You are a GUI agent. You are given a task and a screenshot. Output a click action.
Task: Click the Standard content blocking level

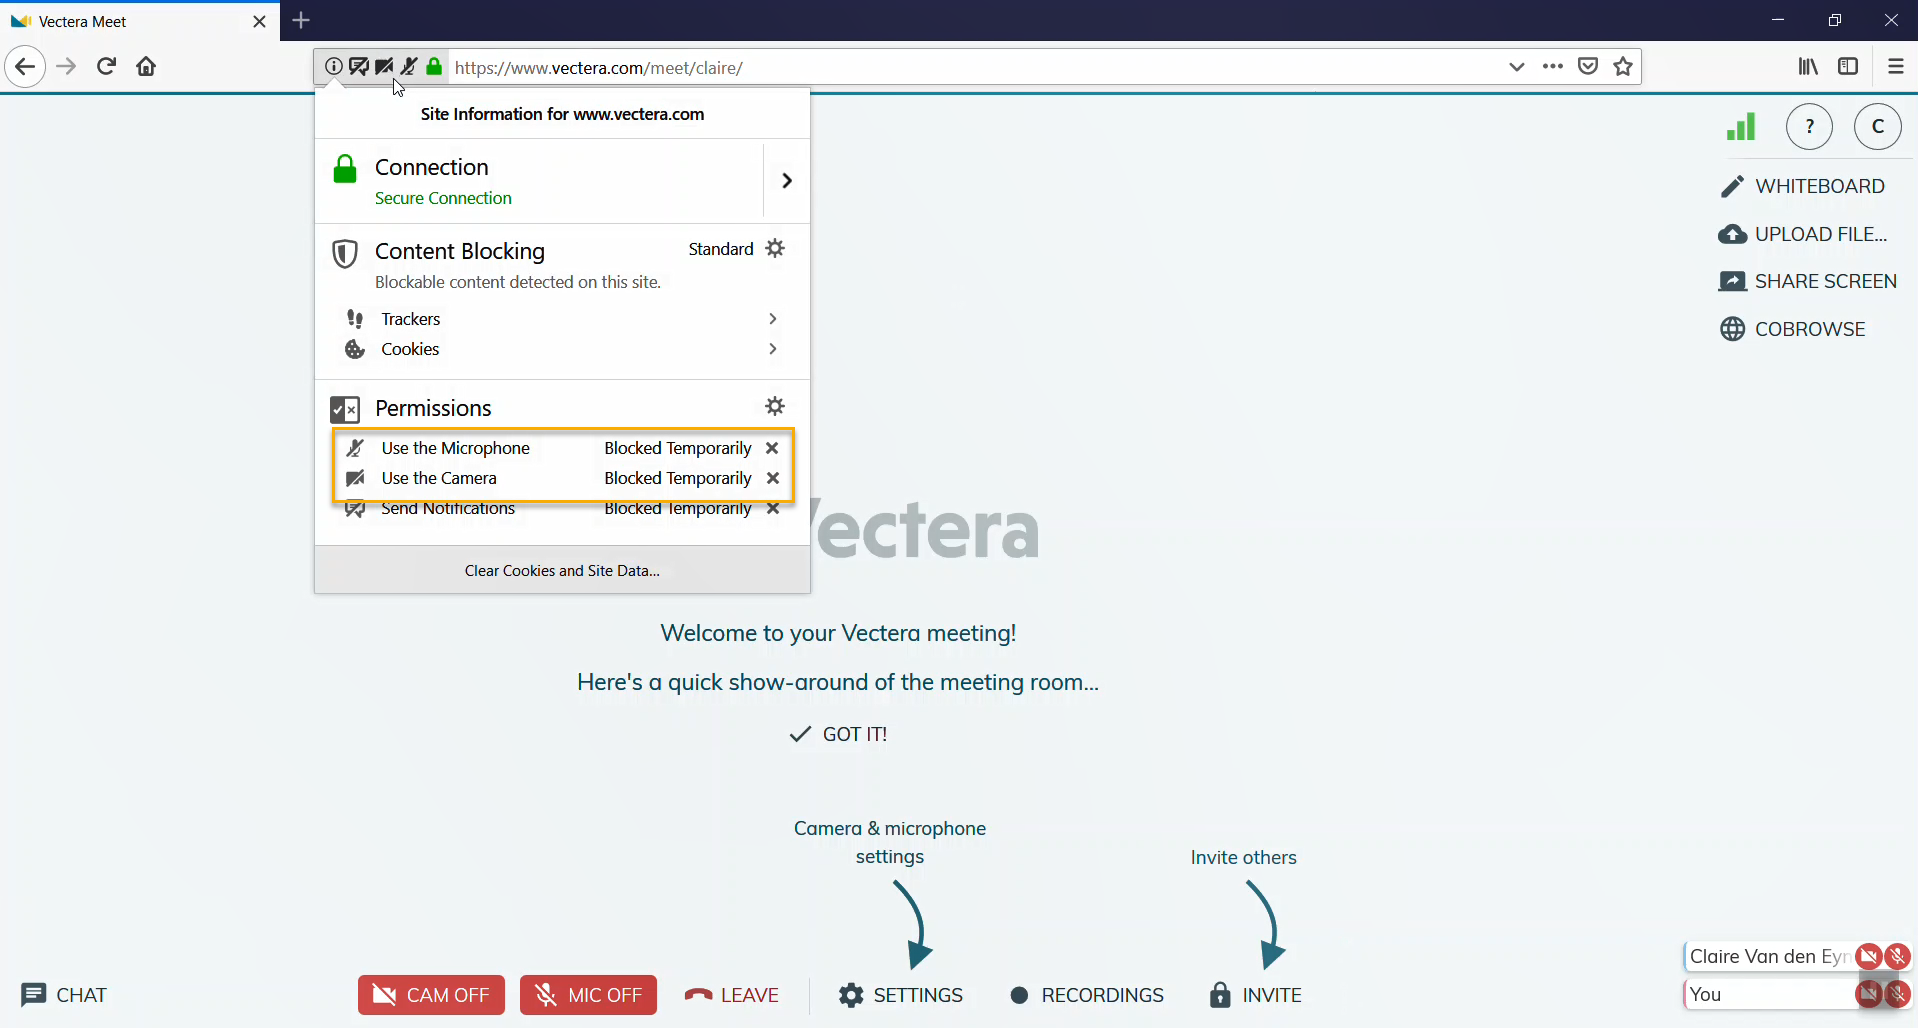pos(721,249)
